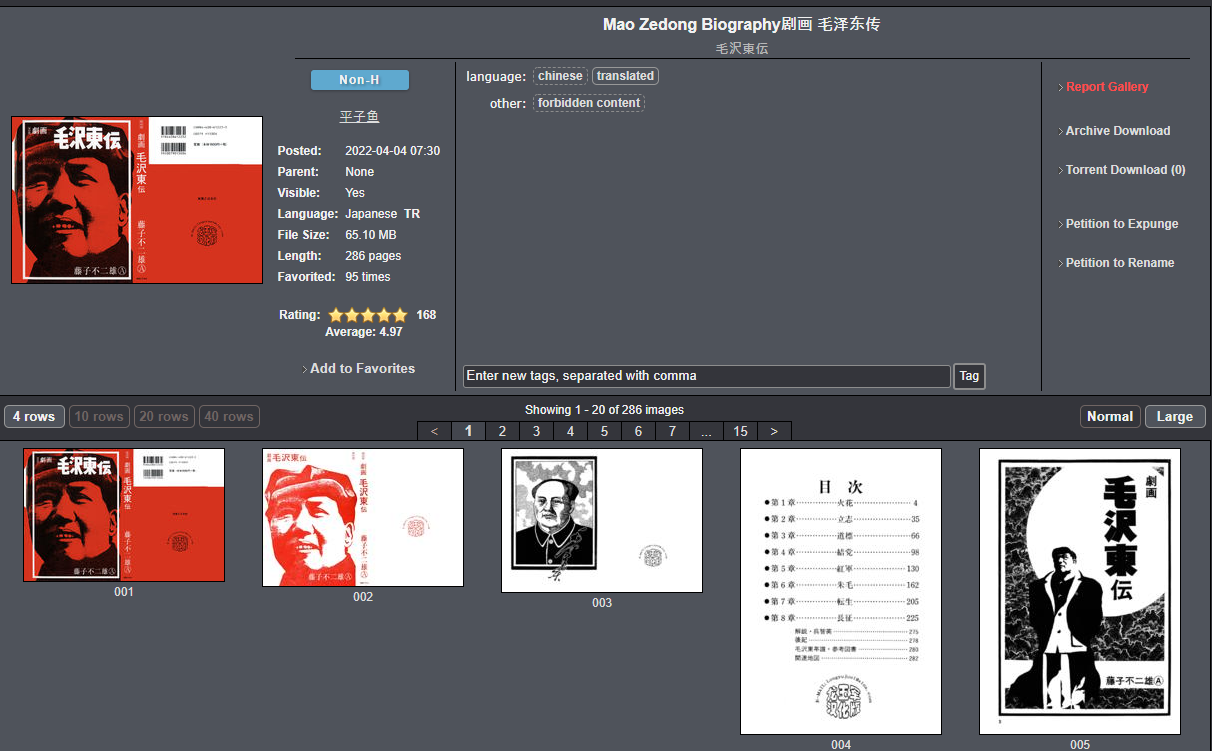Open thumbnail 004 table of contents
Image resolution: width=1212 pixels, height=751 pixels.
841,592
